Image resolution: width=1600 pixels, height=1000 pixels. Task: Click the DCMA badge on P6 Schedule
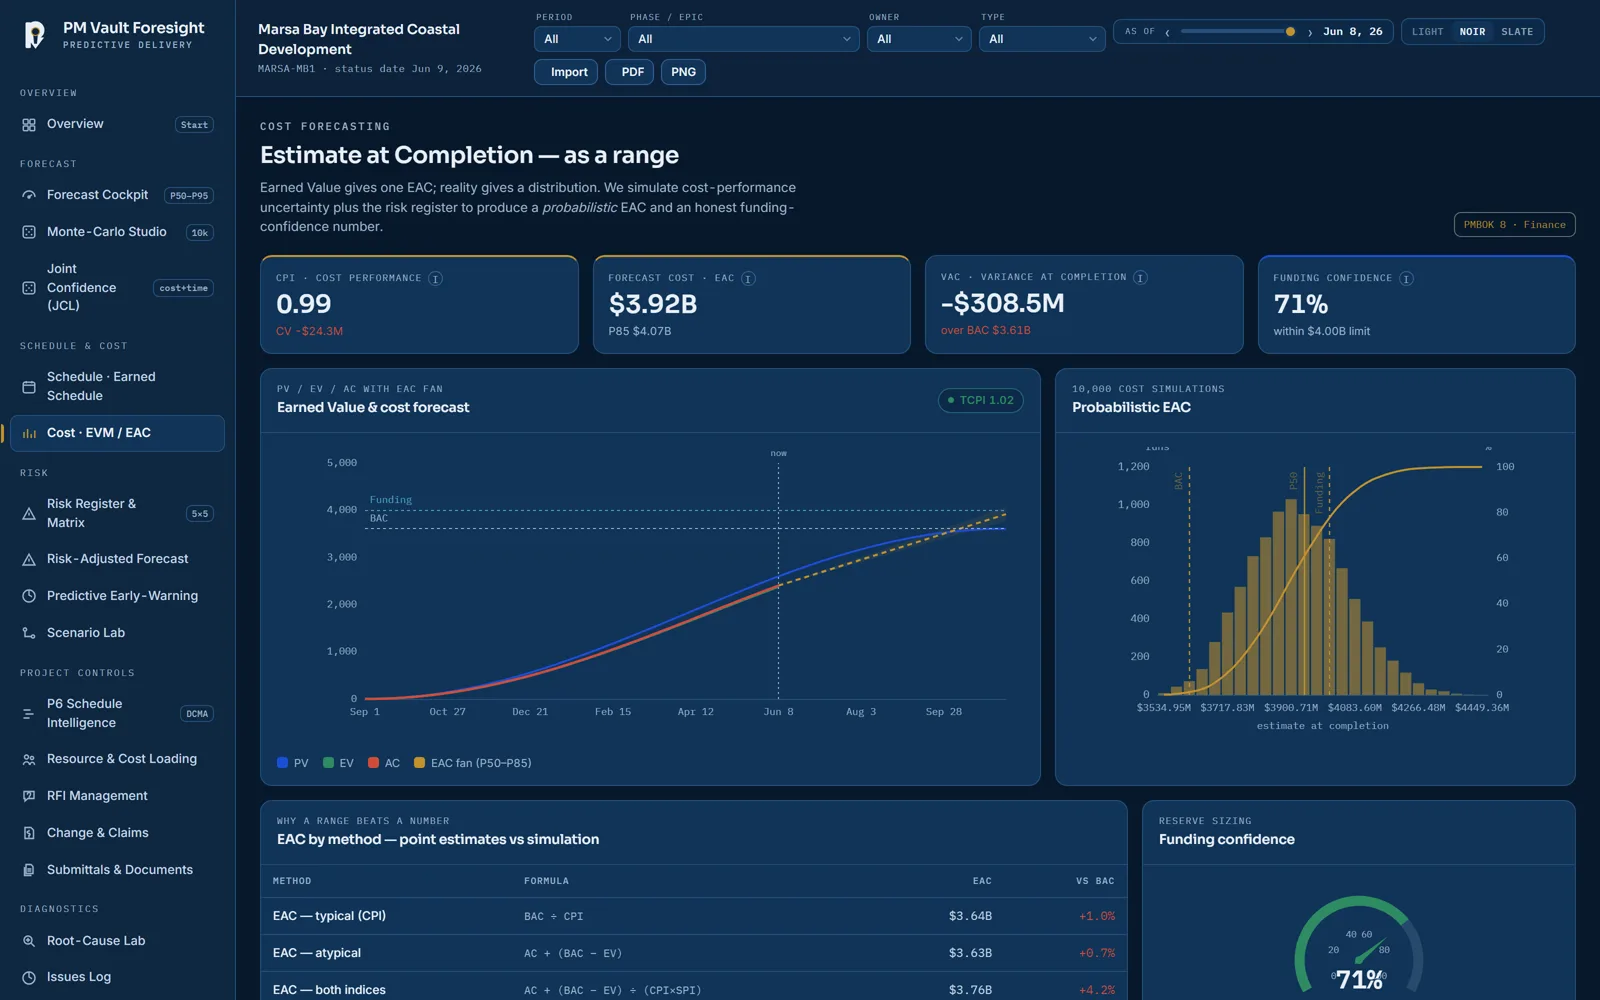tap(197, 714)
